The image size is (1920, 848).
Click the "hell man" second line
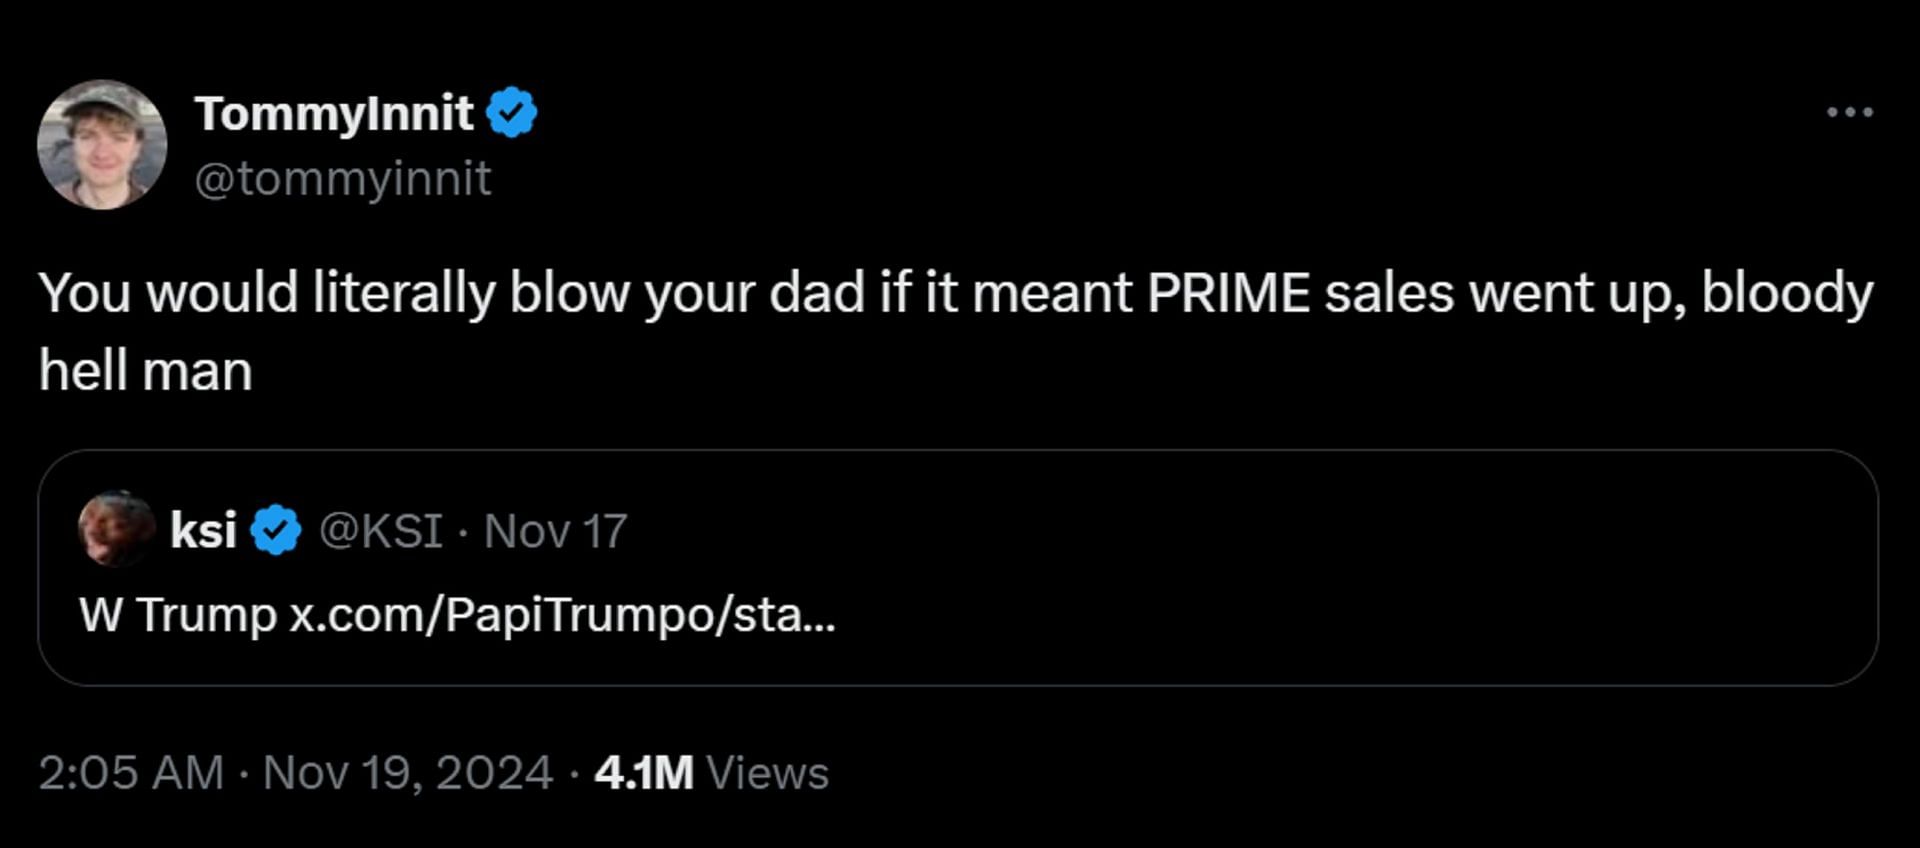tap(146, 371)
